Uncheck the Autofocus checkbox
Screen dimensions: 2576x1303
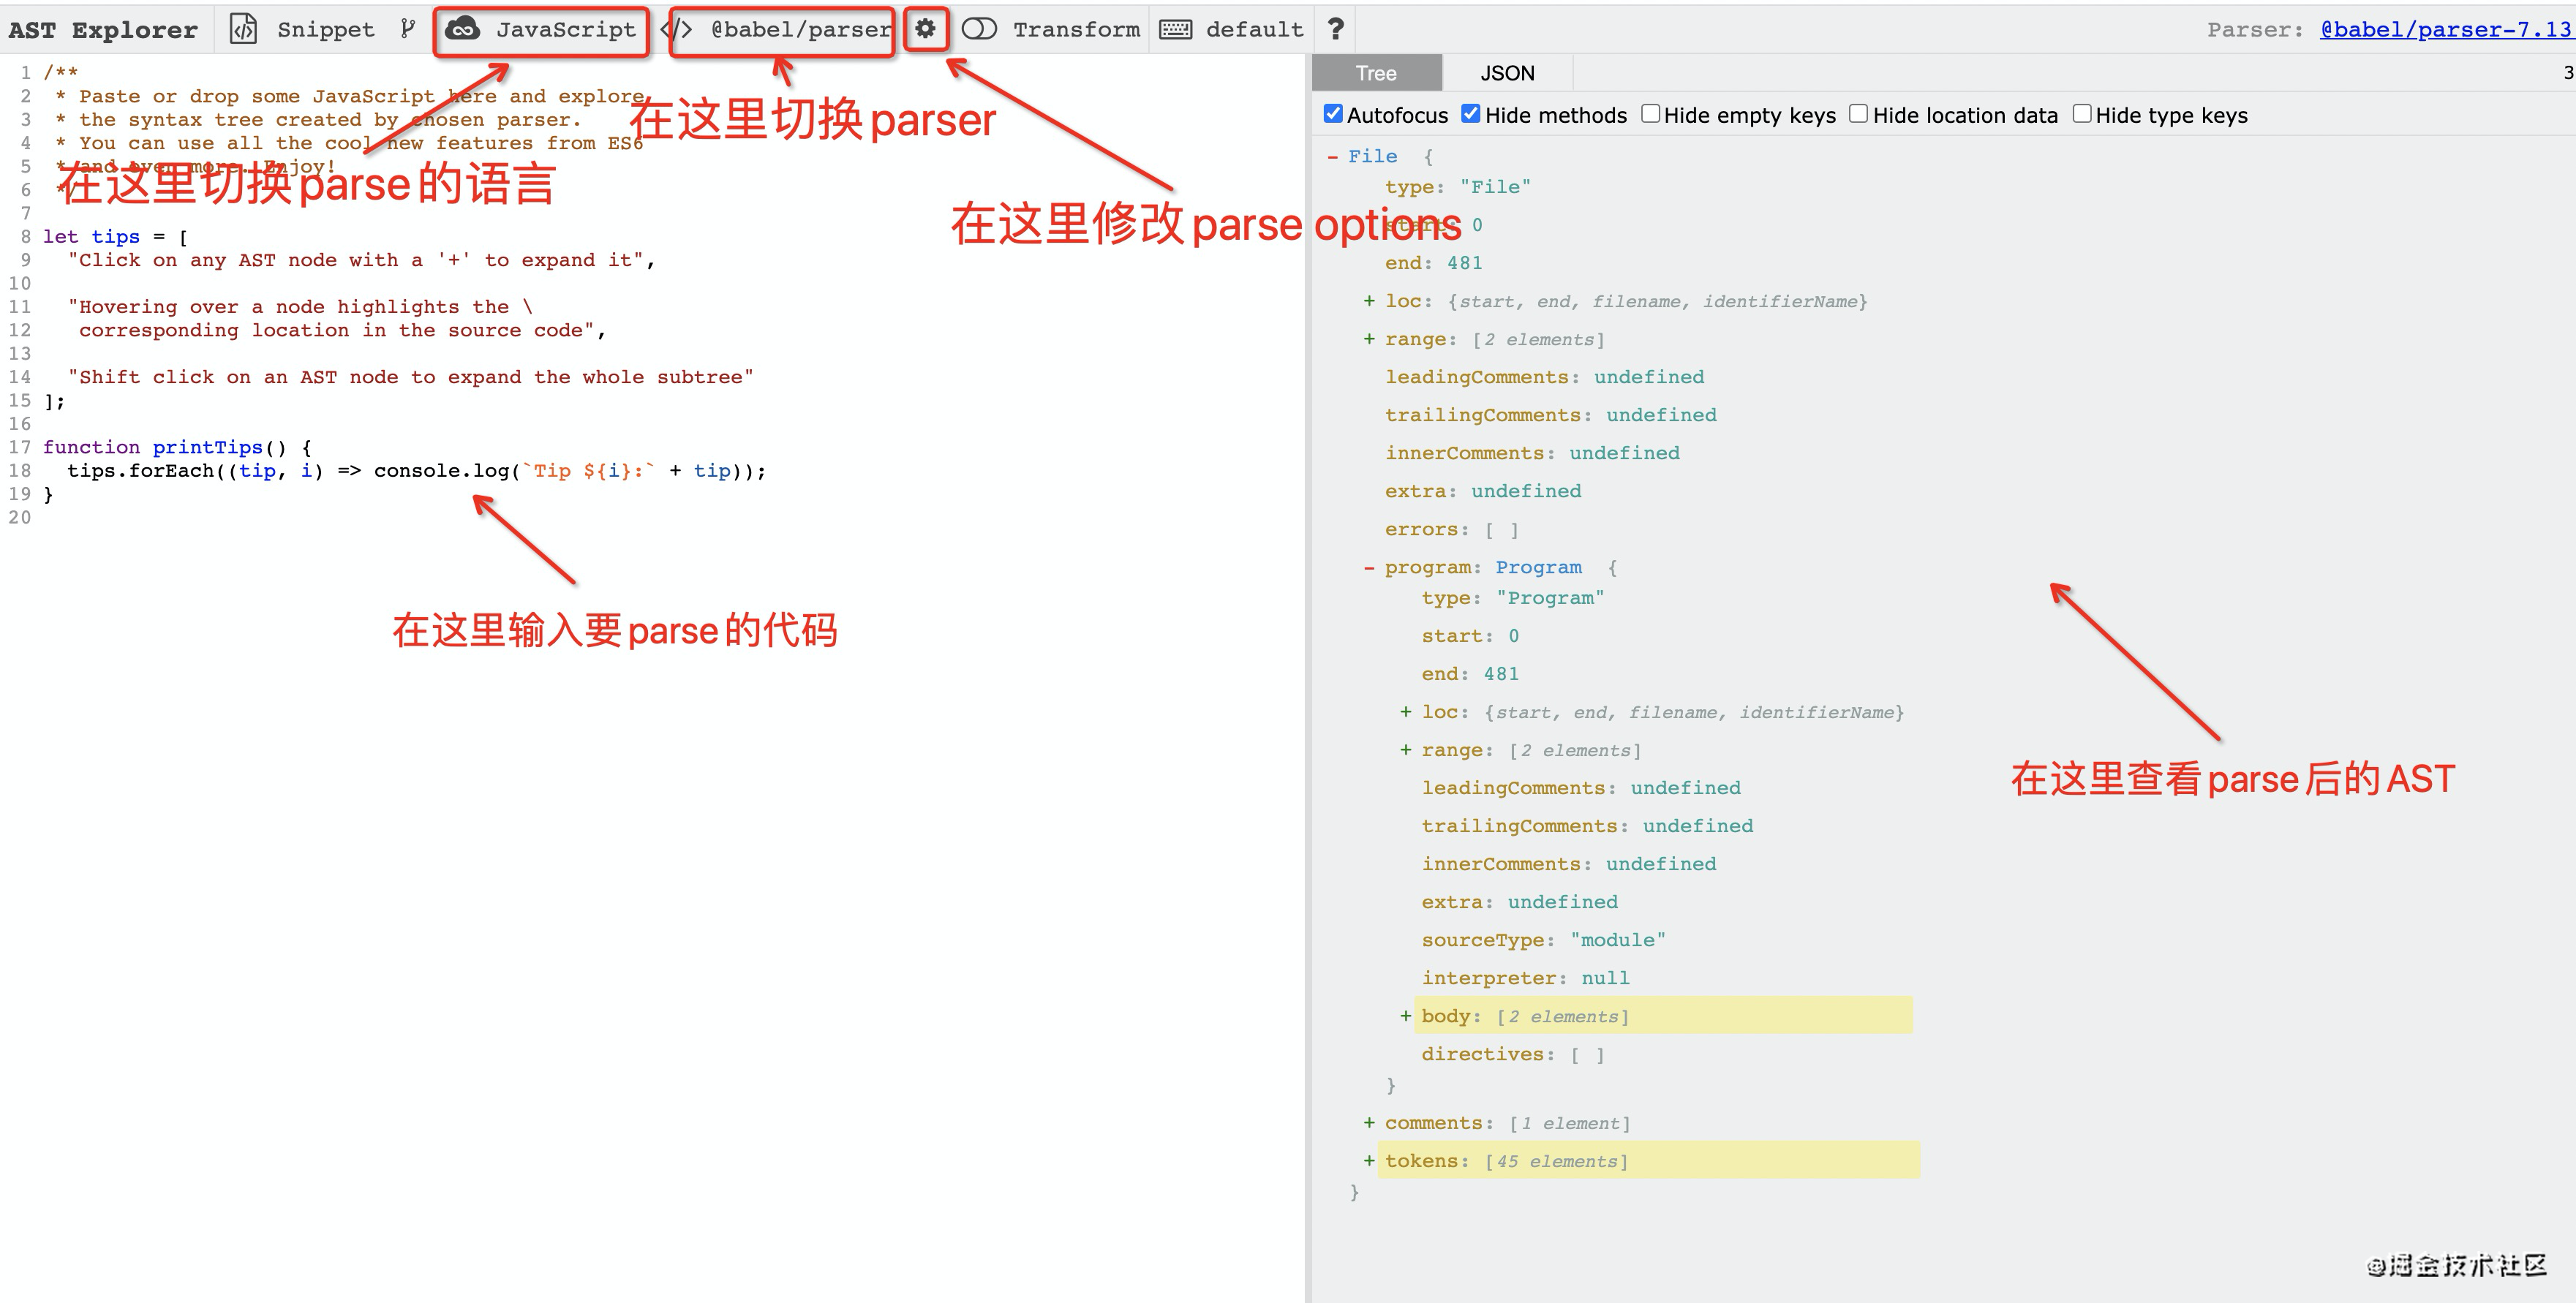[1333, 114]
